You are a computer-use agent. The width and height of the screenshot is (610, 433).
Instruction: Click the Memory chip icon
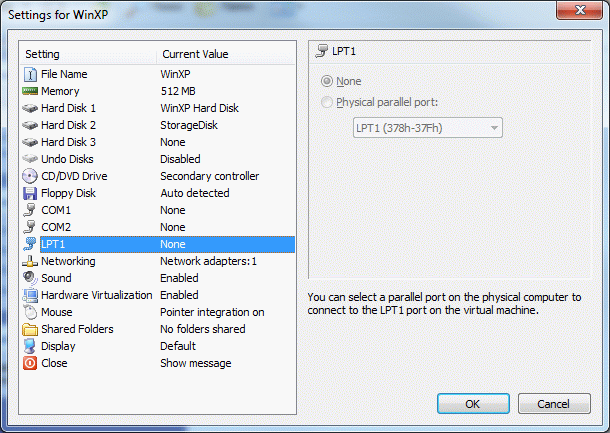(30, 91)
